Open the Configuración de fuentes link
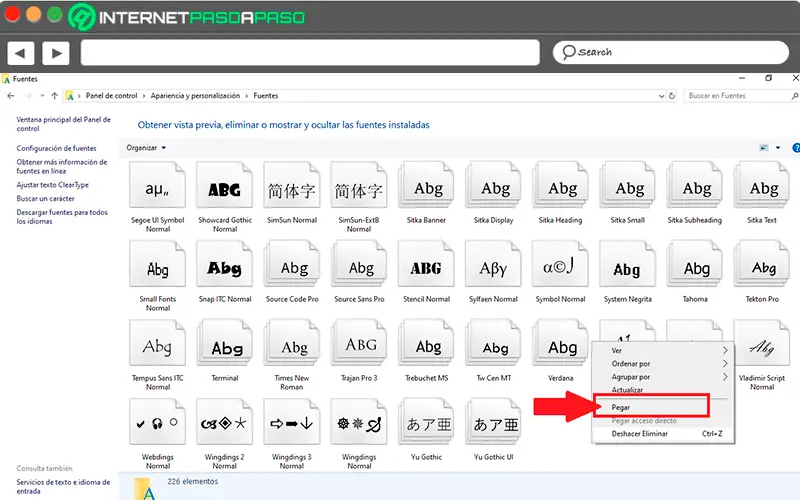Image resolution: width=800 pixels, height=500 pixels. coord(56,148)
